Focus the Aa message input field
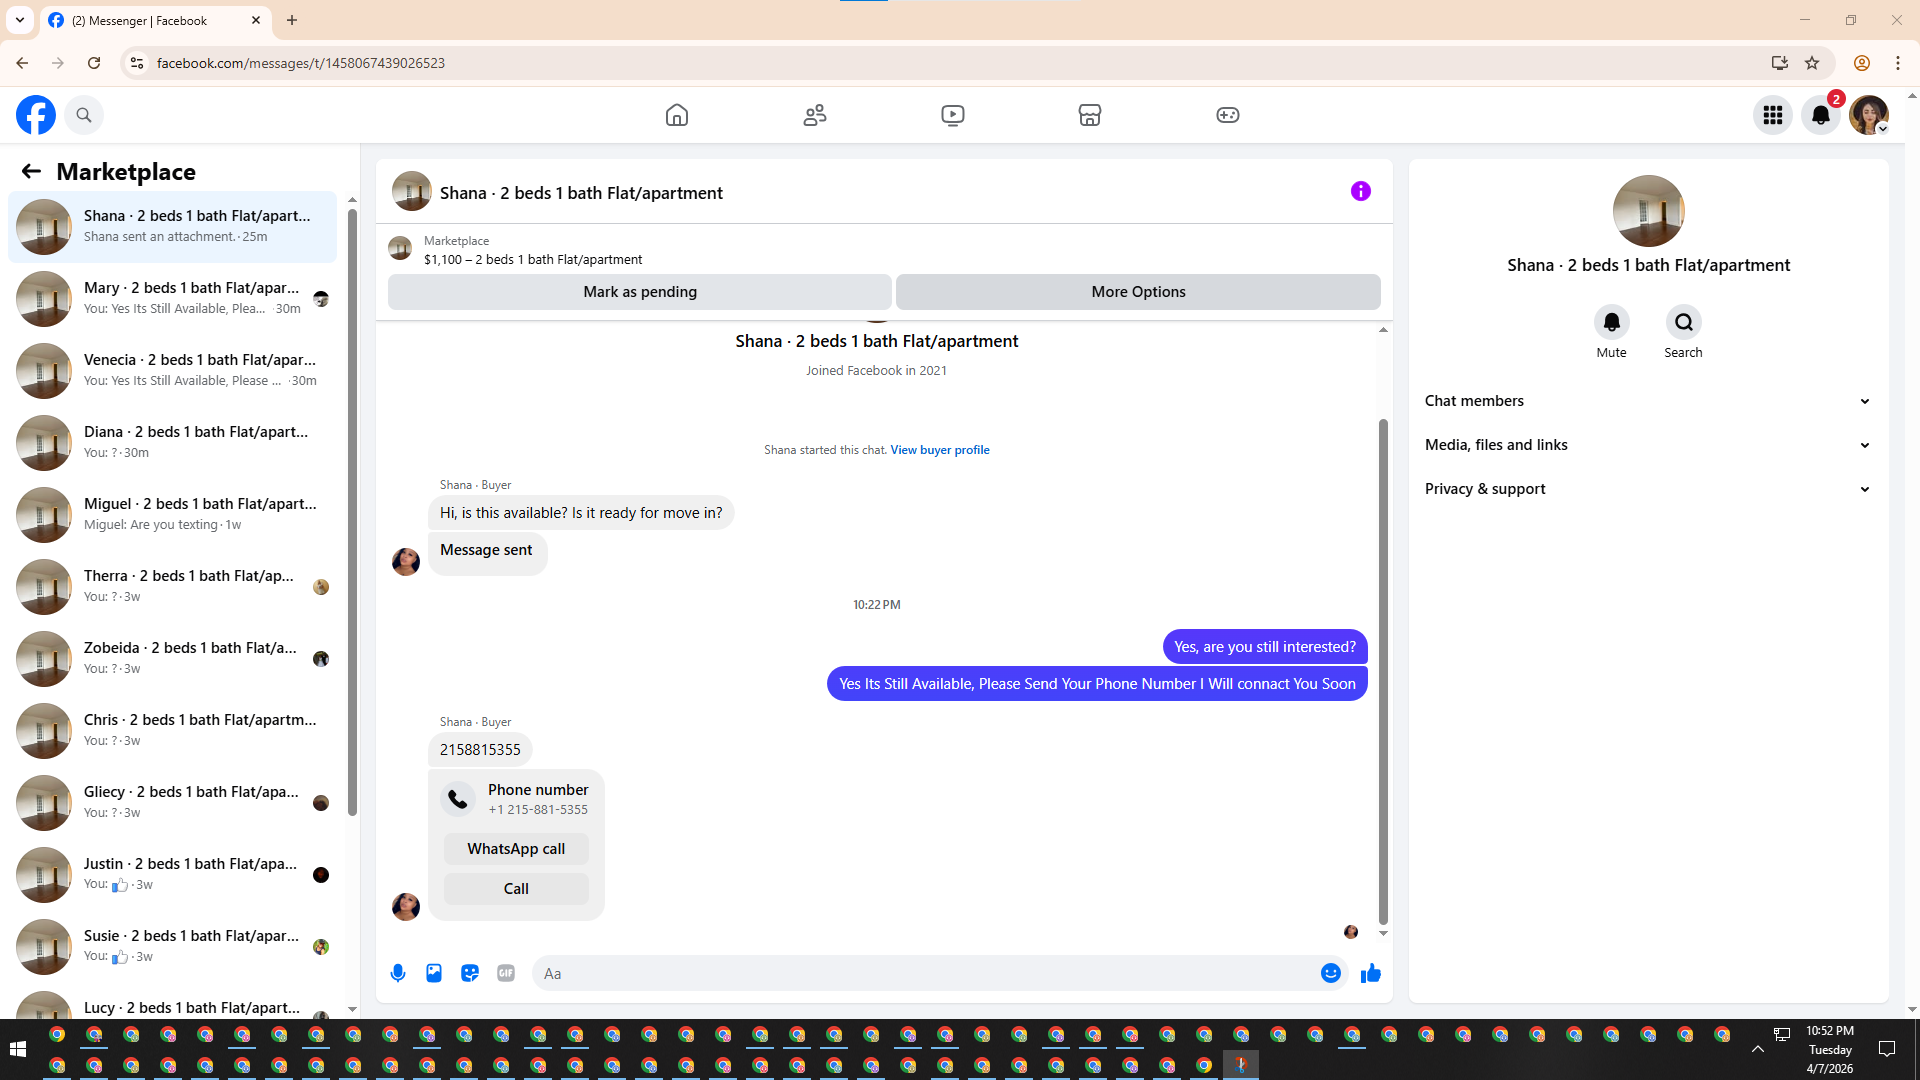The image size is (1920, 1080). (x=925, y=973)
